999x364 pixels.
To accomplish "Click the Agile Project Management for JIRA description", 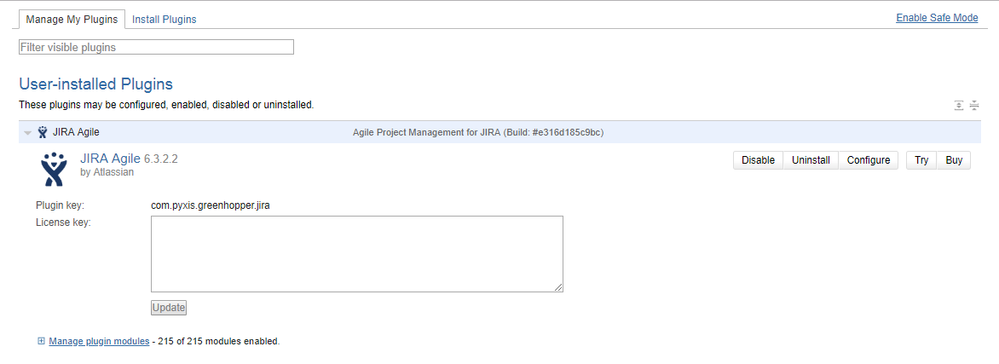I will click(x=478, y=133).
